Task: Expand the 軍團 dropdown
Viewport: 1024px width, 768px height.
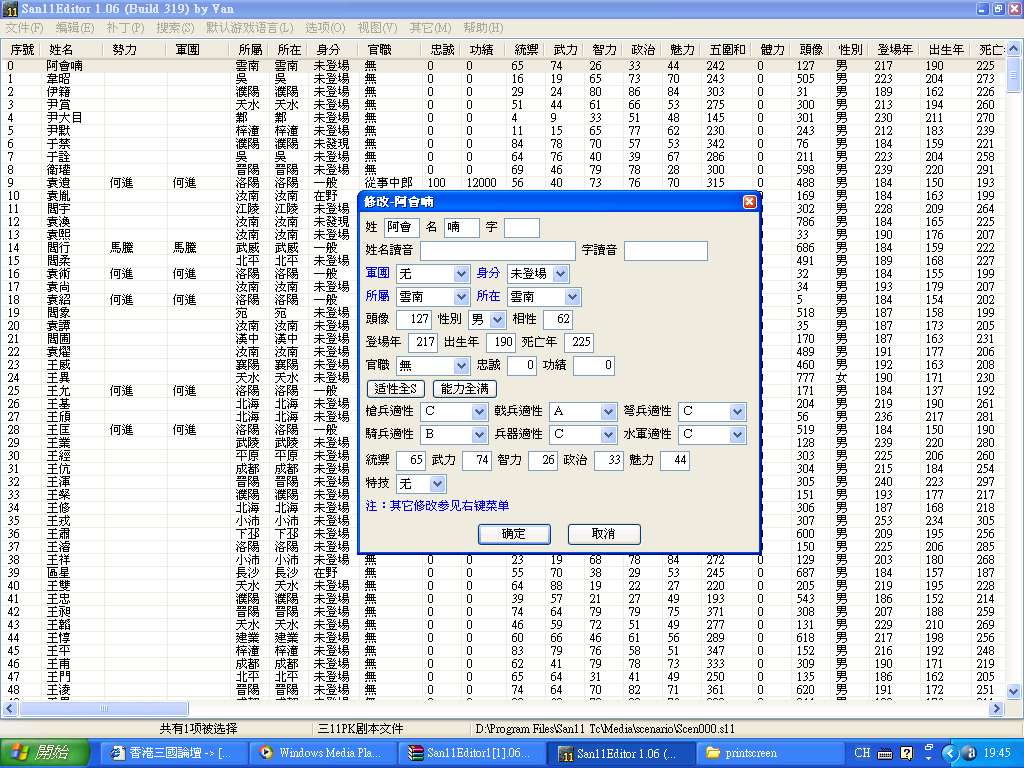Action: click(461, 274)
